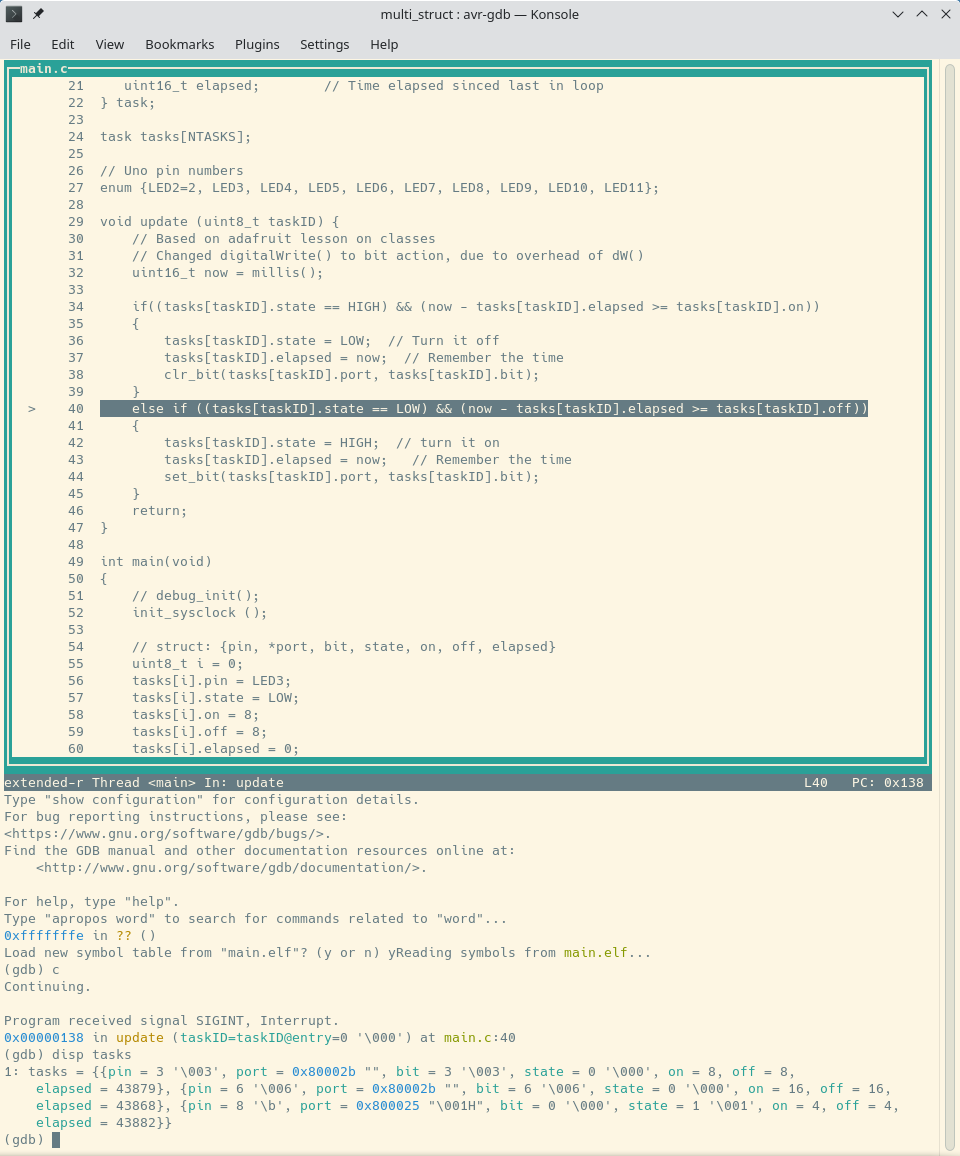Click the '0x00000138' address in output
Screen dimensions: 960x1156
[x=44, y=1037]
